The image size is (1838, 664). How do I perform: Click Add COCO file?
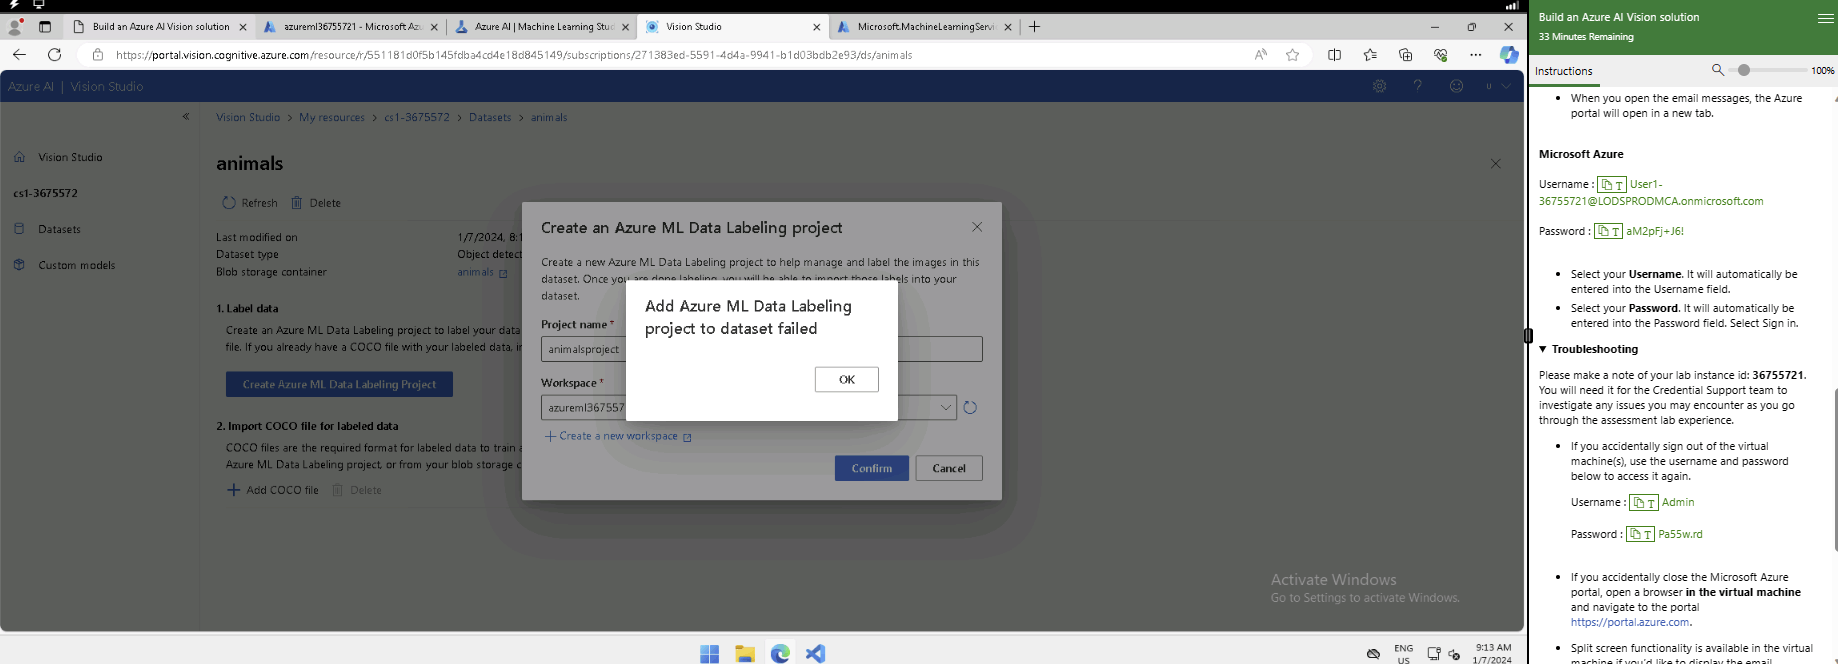[x=273, y=490]
